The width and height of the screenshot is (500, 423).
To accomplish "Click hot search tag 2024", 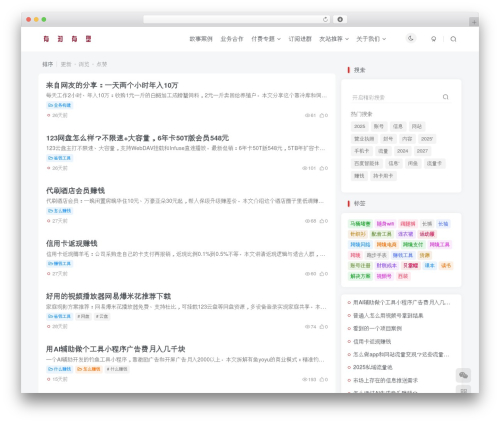I will click(x=402, y=151).
